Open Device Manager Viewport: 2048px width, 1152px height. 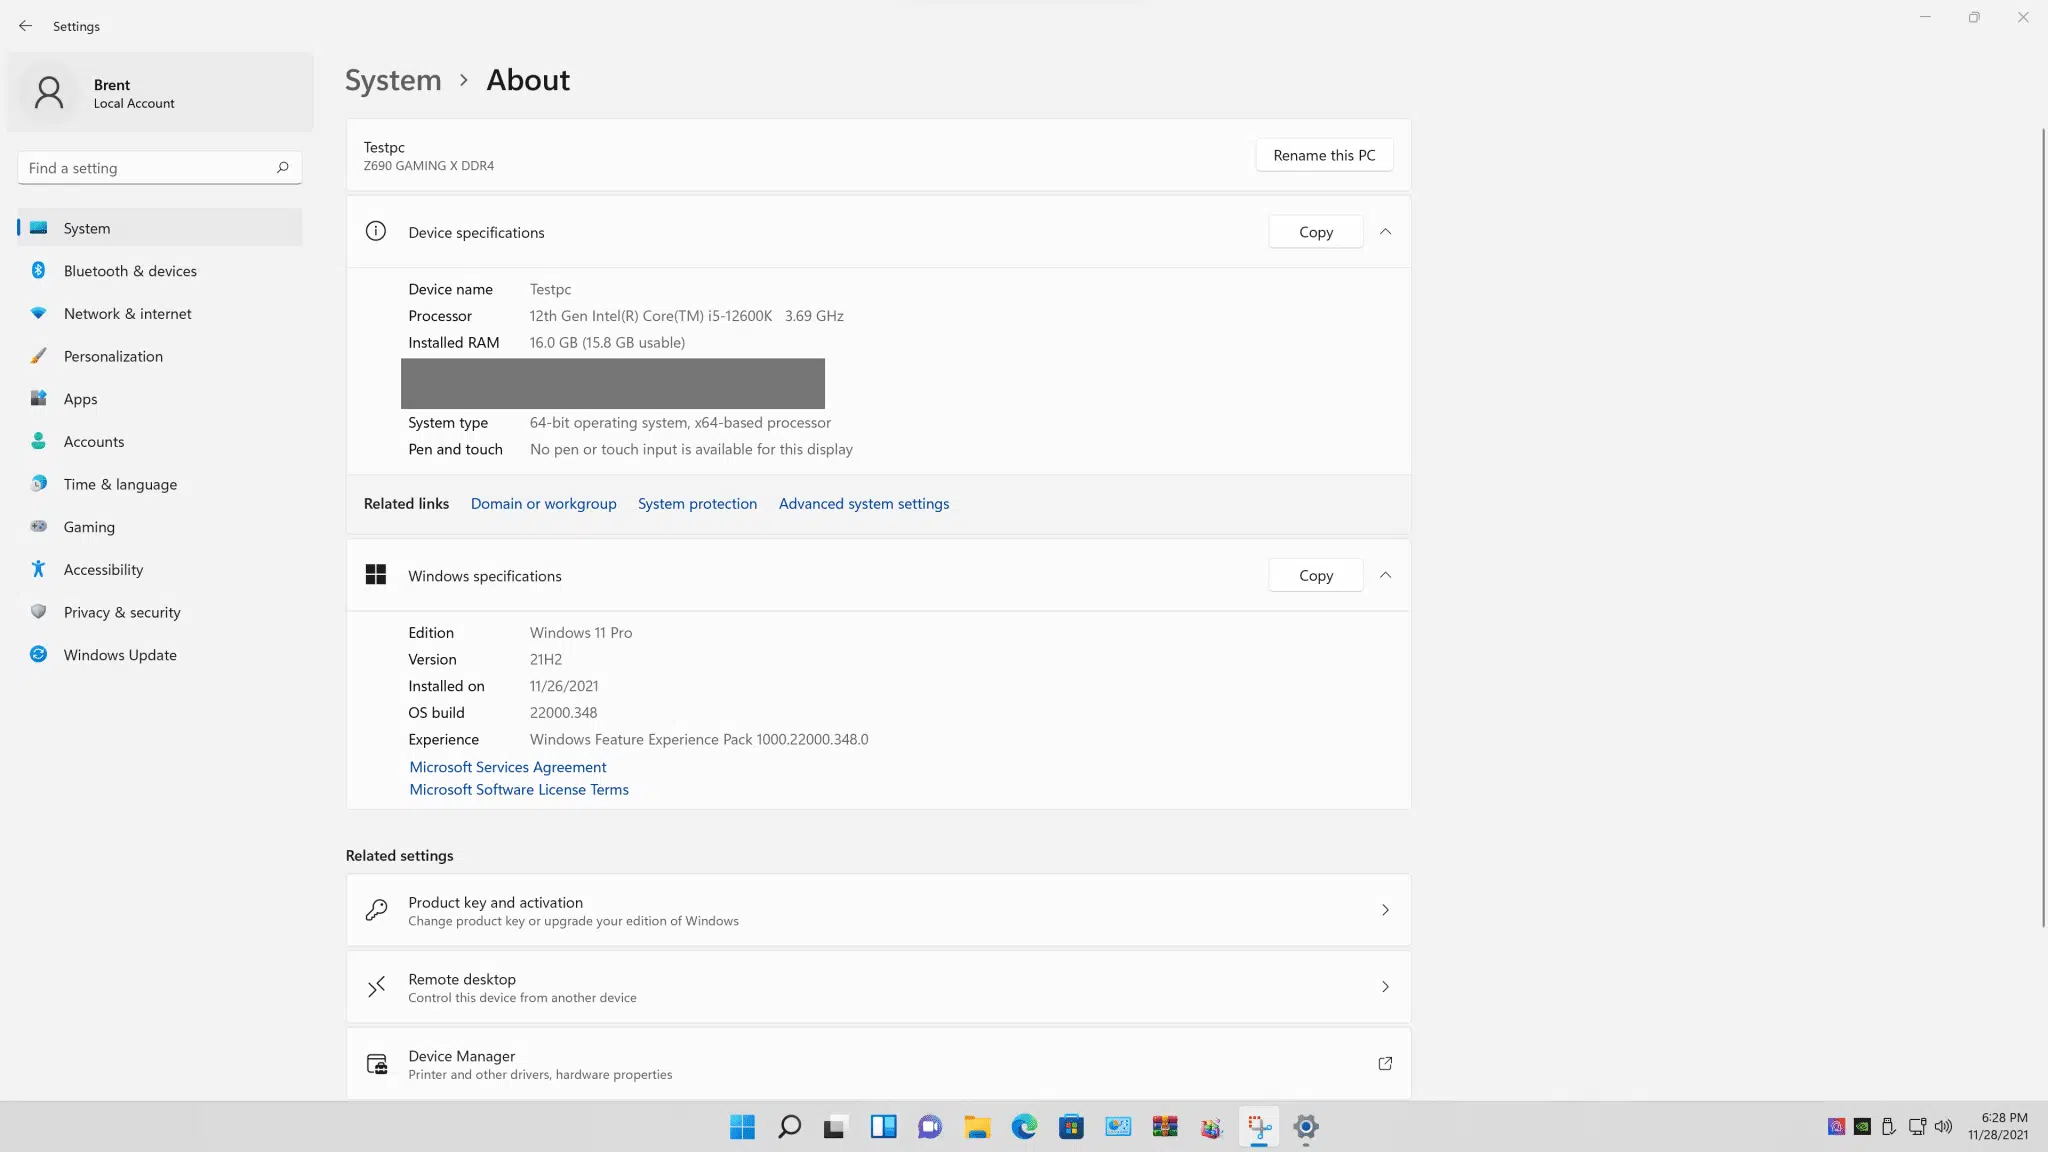(x=878, y=1064)
